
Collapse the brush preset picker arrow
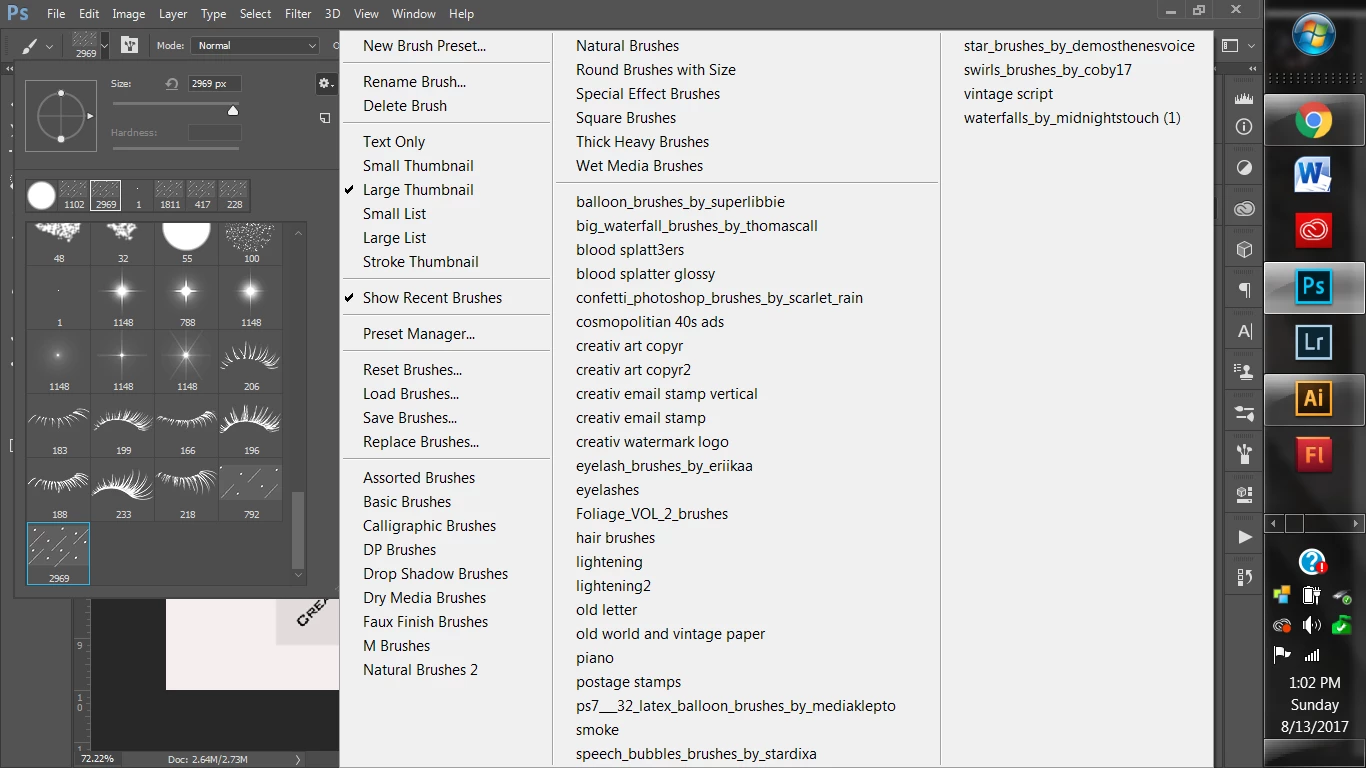tap(104, 45)
